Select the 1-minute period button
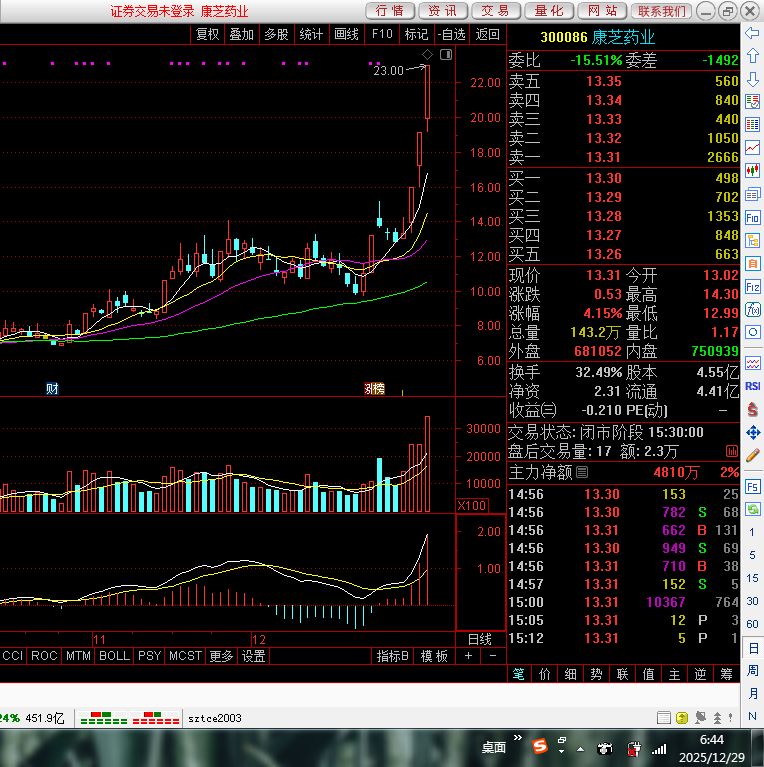764x767 pixels. tap(752, 532)
